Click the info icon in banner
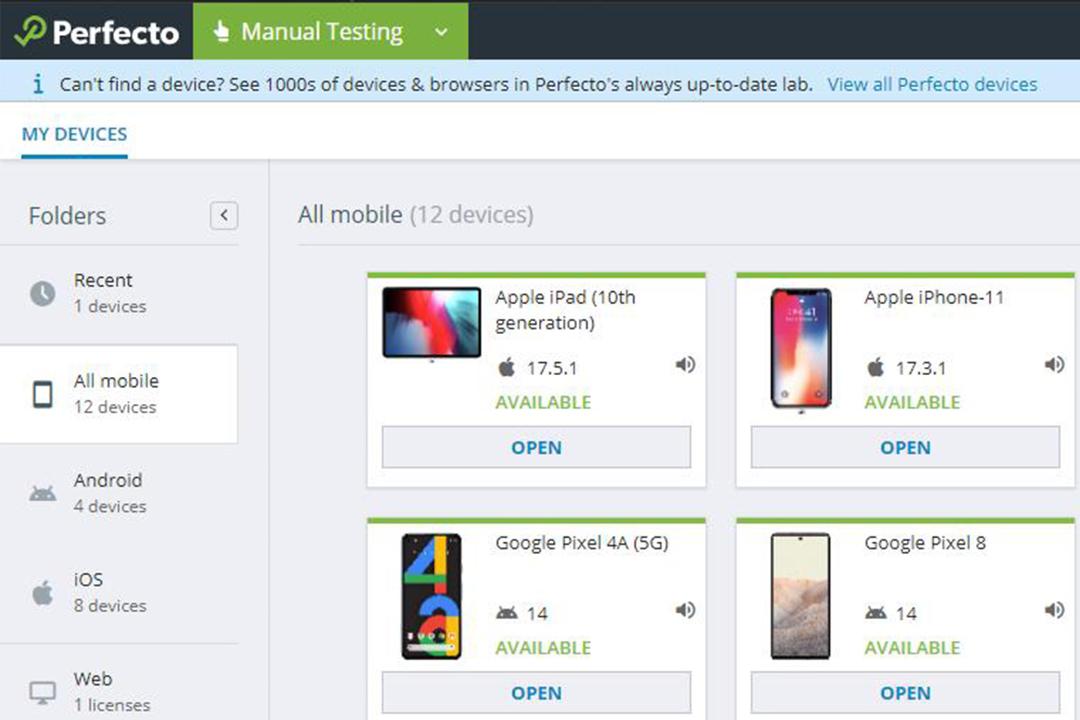The height and width of the screenshot is (720, 1080). 38,84
